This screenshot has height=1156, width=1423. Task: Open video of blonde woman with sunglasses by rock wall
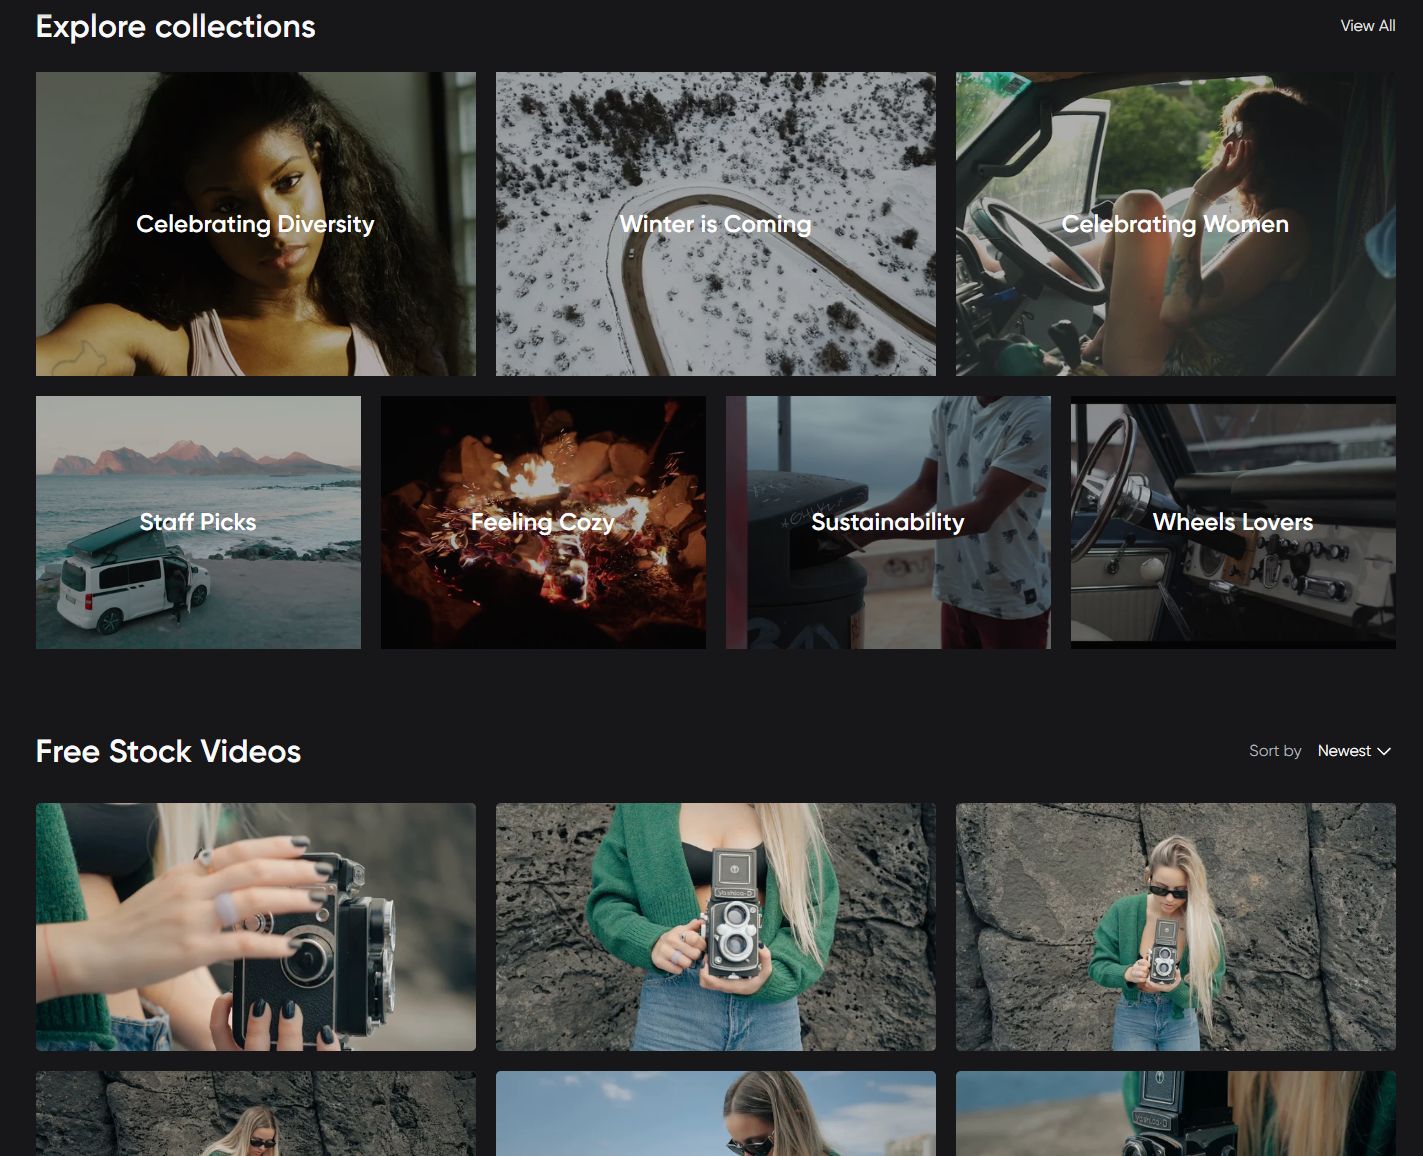pyautogui.click(x=1176, y=927)
